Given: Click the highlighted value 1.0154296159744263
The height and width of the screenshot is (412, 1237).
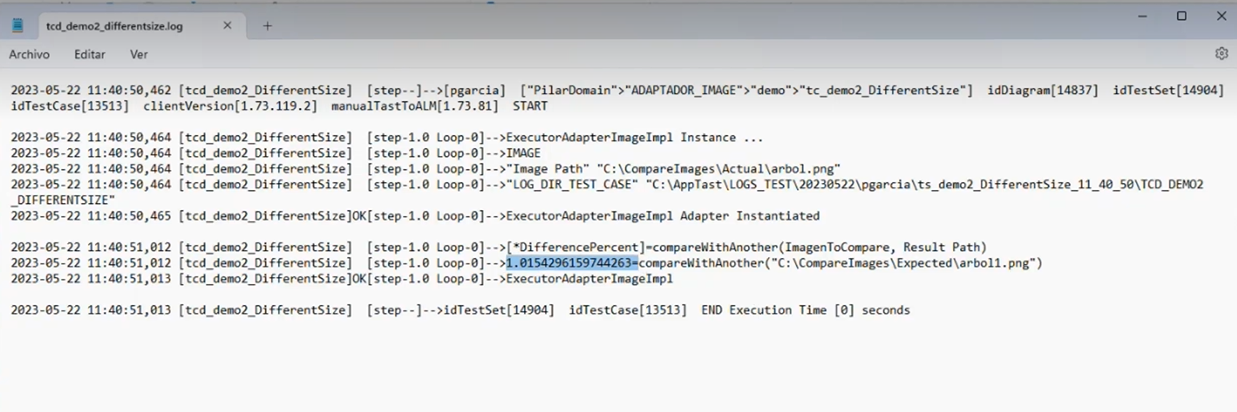Looking at the screenshot, I should [x=569, y=263].
